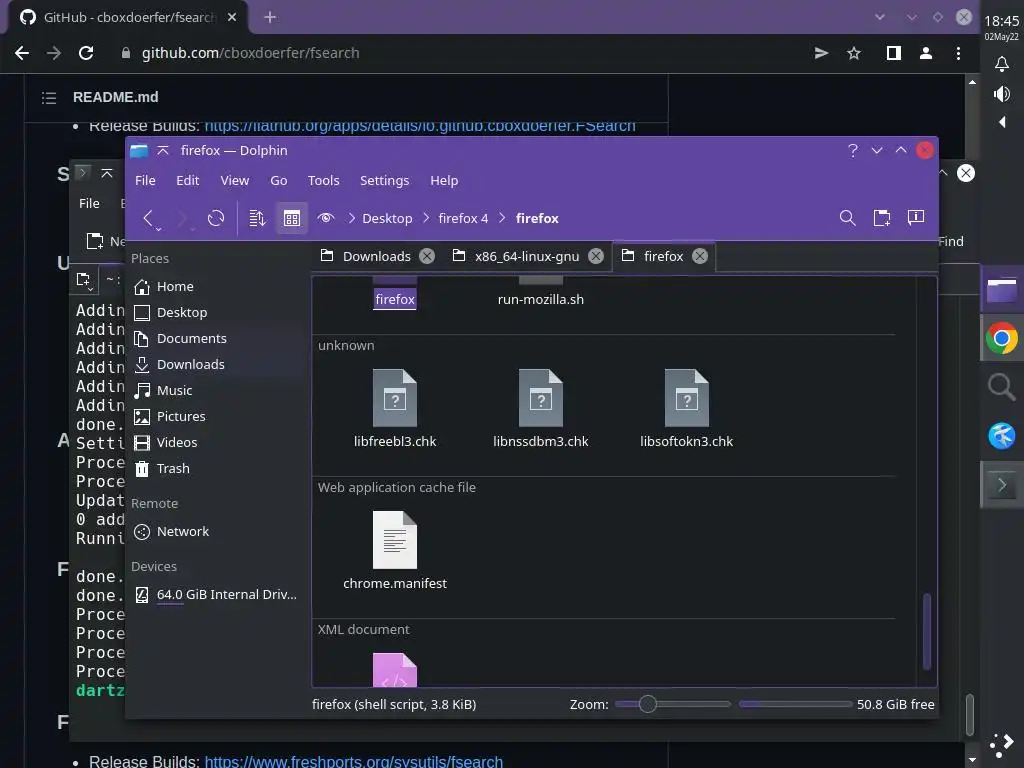Open README.md table of contents icon
Viewport: 1024px width, 768px height.
(49, 98)
